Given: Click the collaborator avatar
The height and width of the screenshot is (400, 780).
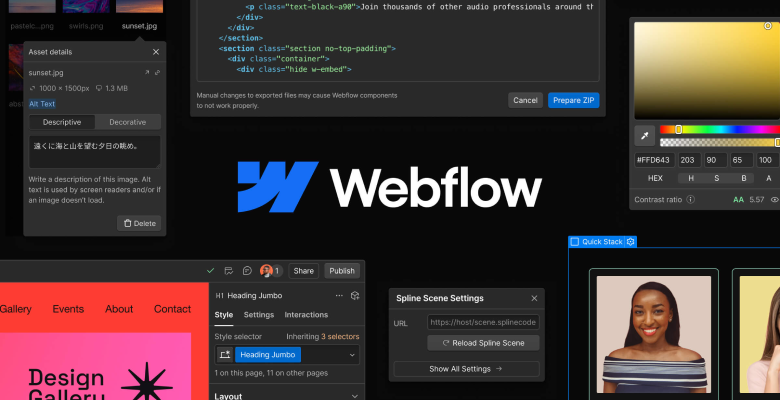Looking at the screenshot, I should 266,271.
